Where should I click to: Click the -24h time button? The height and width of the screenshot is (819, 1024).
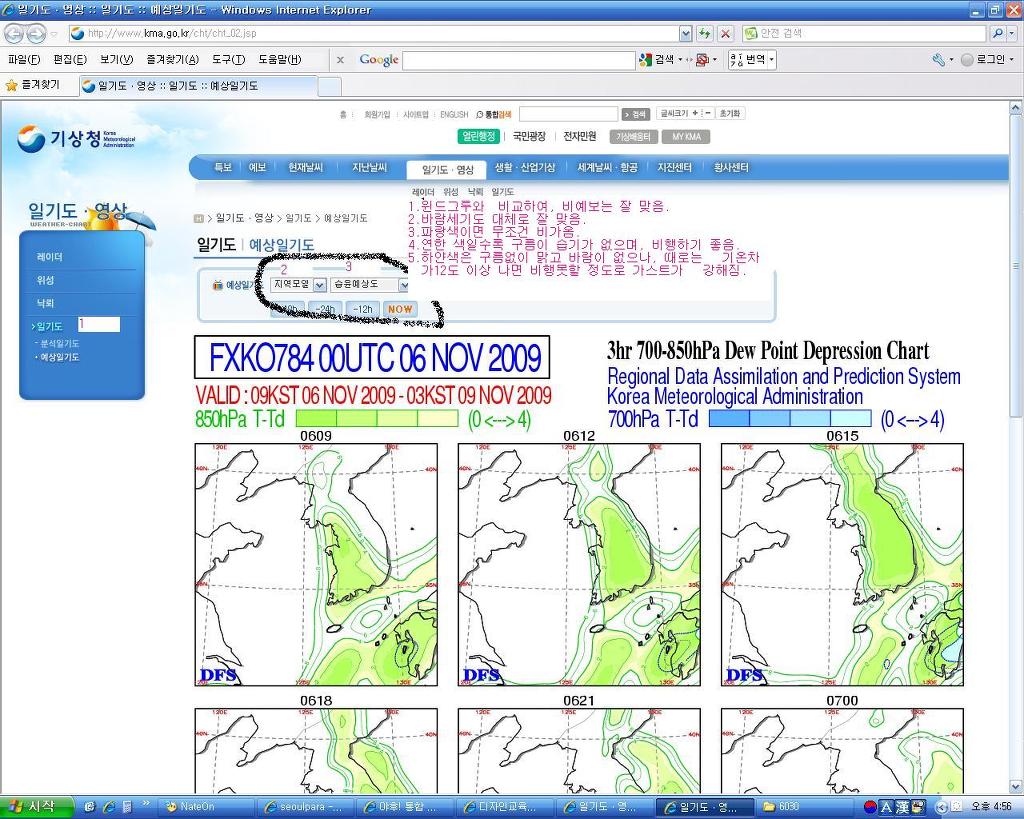tap(325, 309)
